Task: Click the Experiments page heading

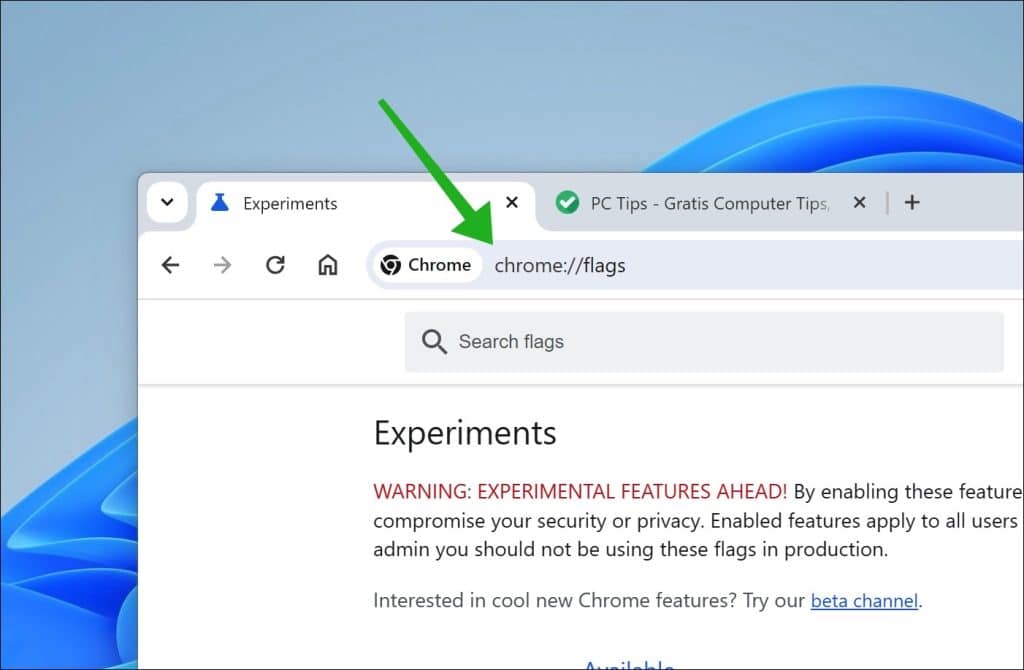Action: point(465,434)
